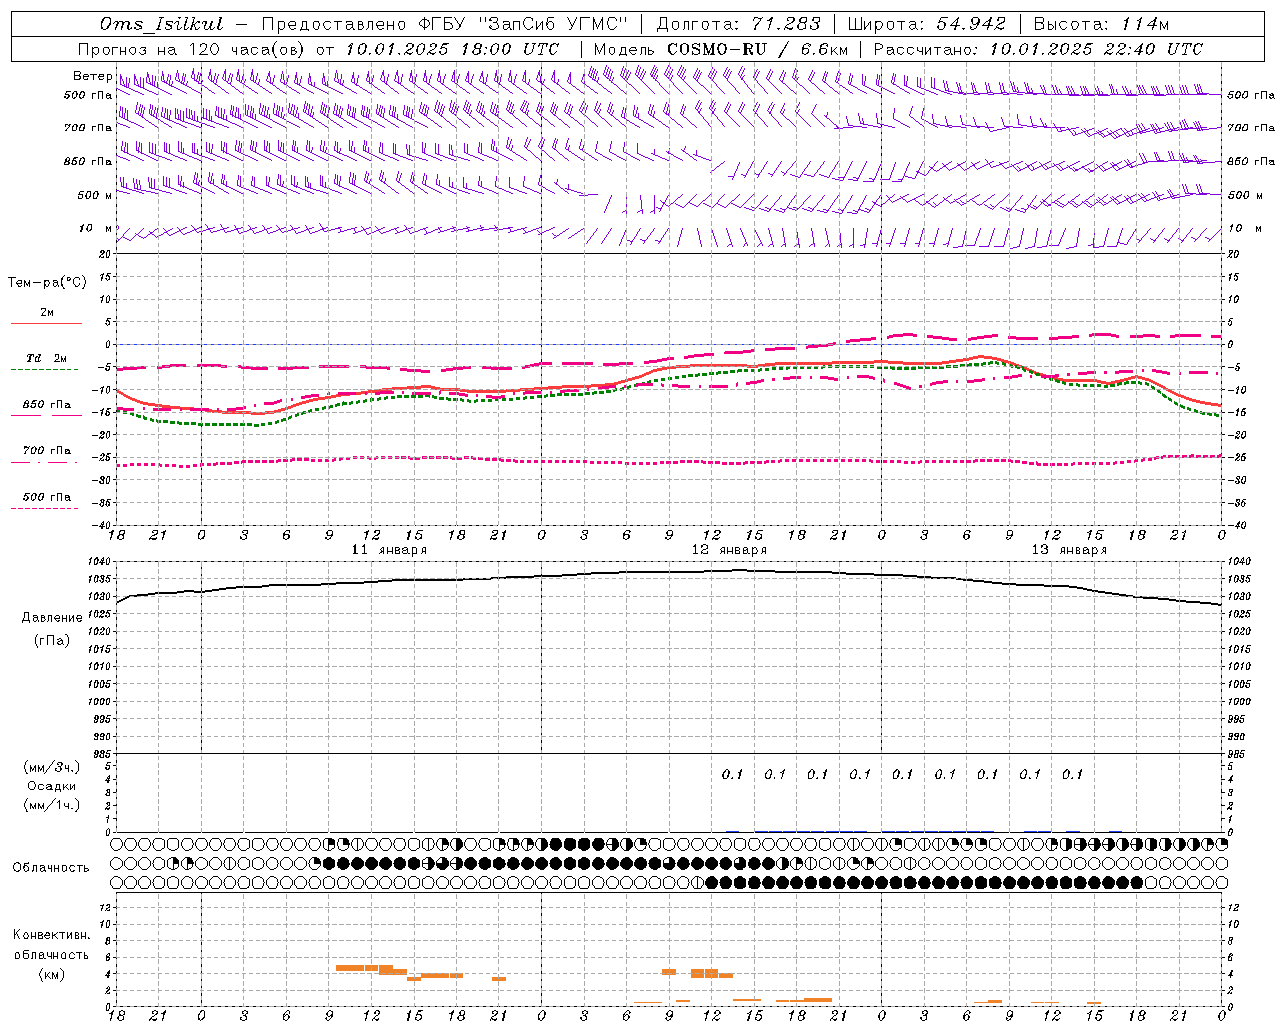Click the Модель COSMO-RU / 6.6км text
1280x1024 pixels.
click(x=721, y=49)
